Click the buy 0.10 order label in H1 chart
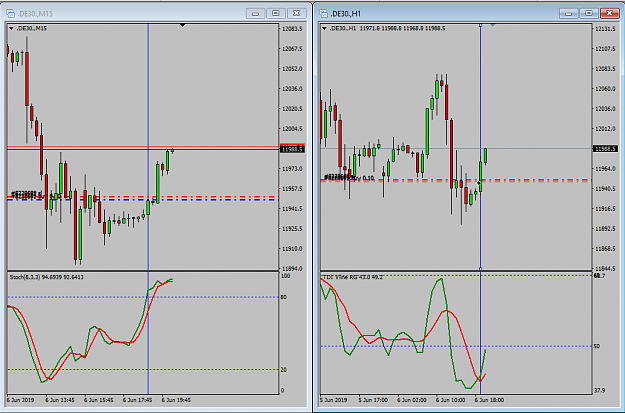This screenshot has width=625, height=413. click(362, 178)
